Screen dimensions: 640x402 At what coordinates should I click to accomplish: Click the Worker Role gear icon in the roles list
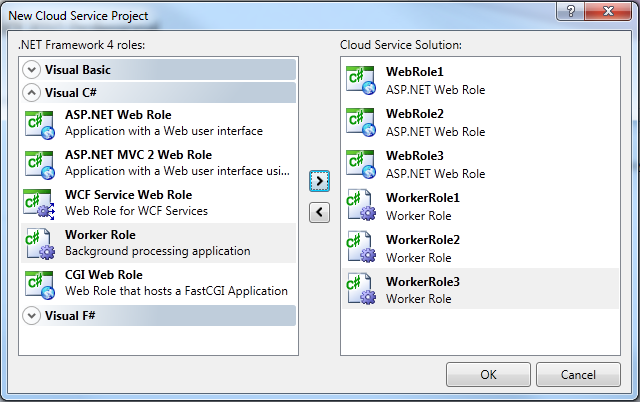[x=39, y=242]
